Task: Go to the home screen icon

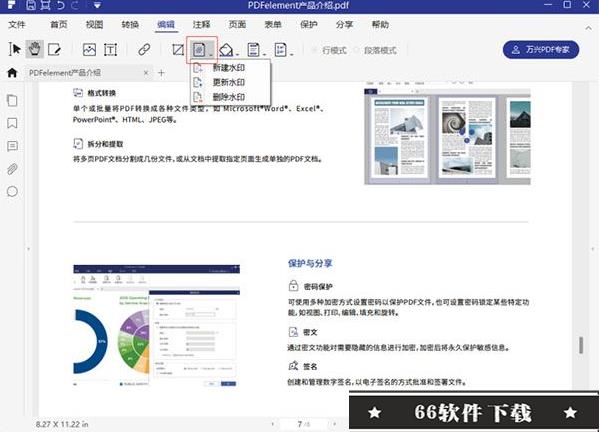Action: (x=12, y=73)
